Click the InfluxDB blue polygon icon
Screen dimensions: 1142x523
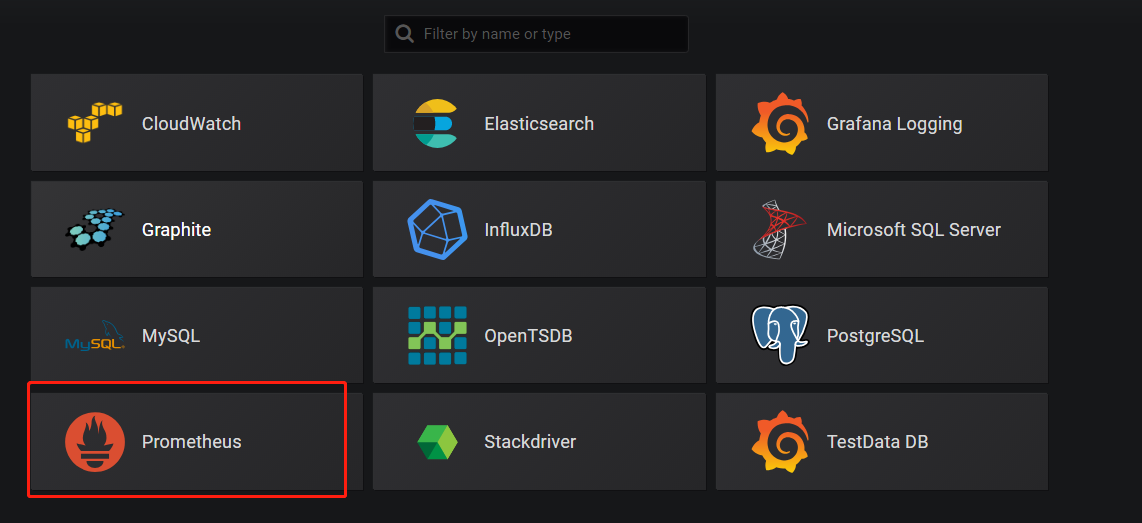[437, 229]
